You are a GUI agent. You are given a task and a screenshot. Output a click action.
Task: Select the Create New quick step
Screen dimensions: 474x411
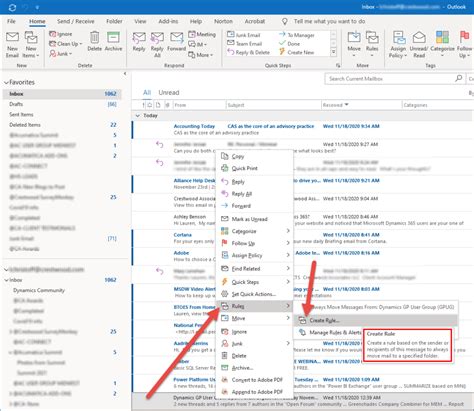(x=297, y=52)
